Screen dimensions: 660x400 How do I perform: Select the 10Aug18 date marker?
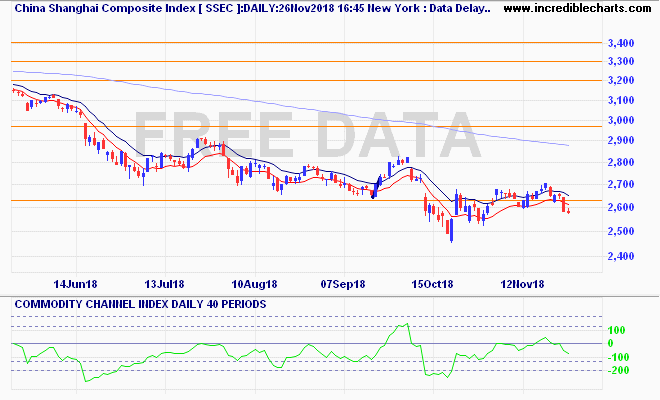click(254, 284)
